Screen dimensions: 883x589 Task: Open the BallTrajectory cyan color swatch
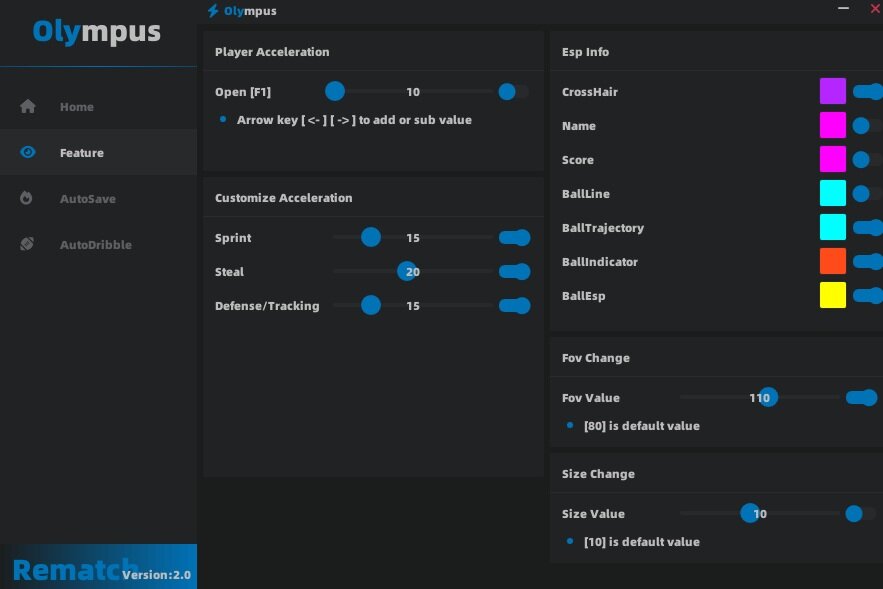[833, 227]
